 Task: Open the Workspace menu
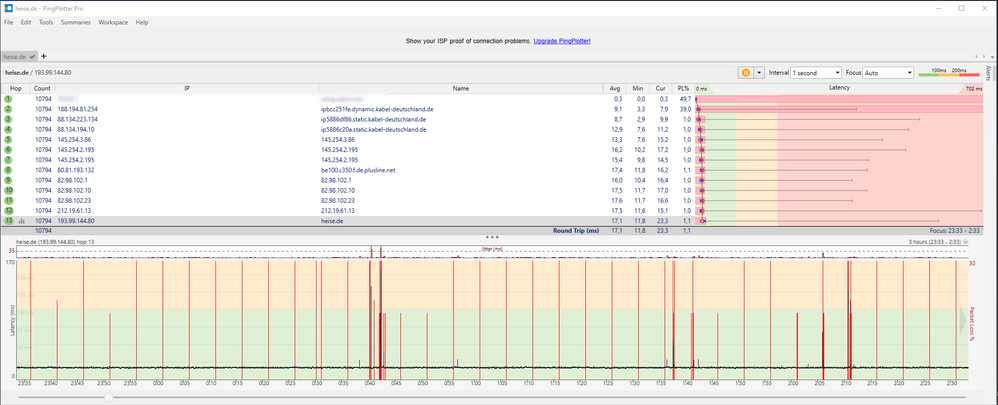click(x=112, y=22)
